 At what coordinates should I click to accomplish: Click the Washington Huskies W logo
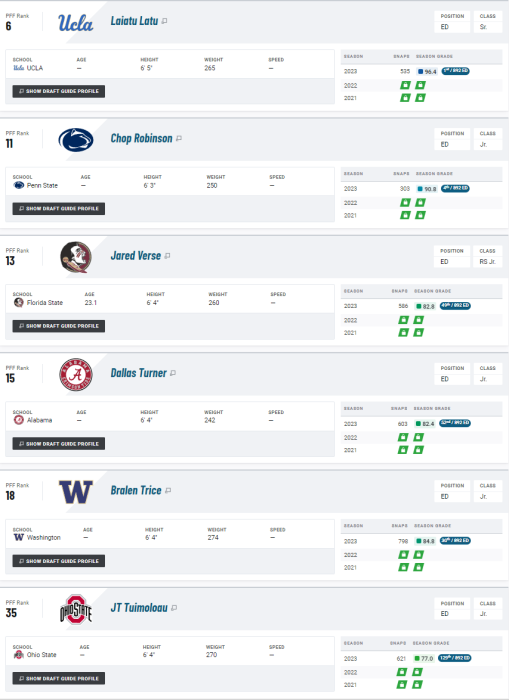tap(76, 492)
